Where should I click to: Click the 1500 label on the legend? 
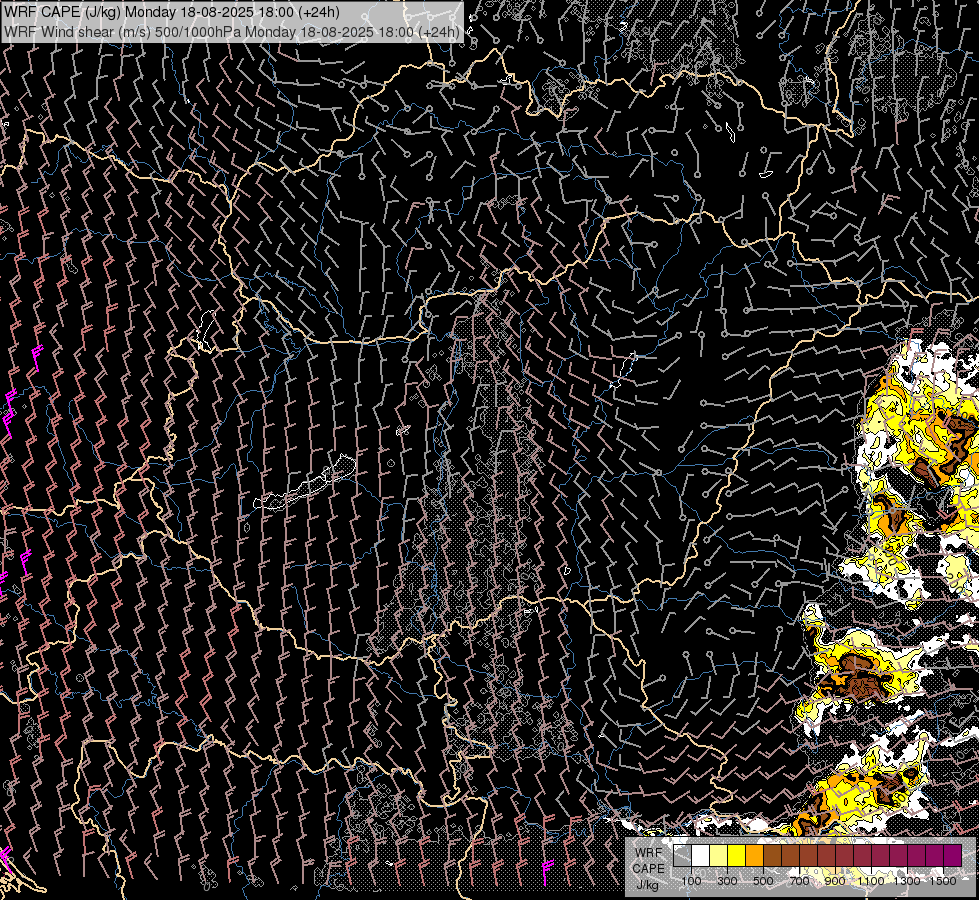pos(943,881)
